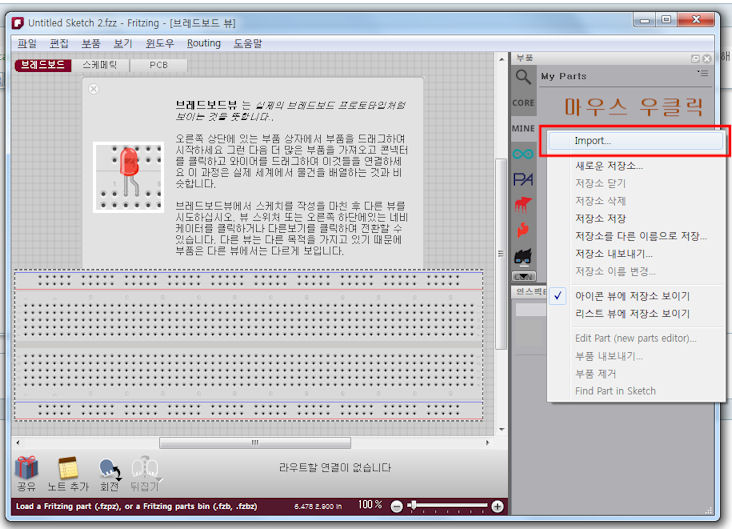
Task: Expand the parts bin list down arrow
Action: click(523, 276)
